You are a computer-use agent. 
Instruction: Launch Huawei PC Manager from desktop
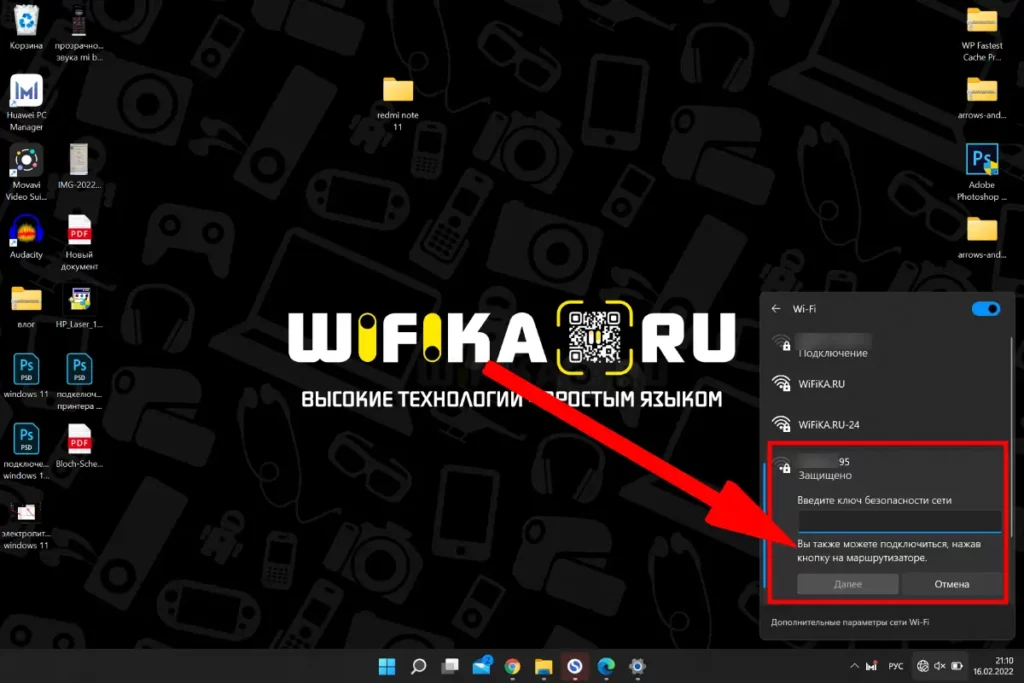click(26, 103)
